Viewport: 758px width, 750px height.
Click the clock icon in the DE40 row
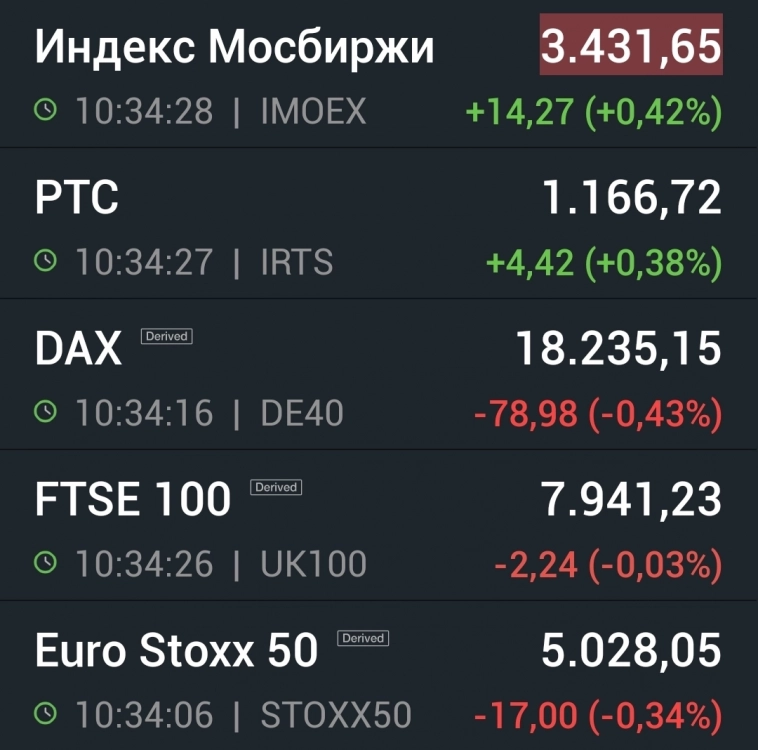(x=46, y=412)
